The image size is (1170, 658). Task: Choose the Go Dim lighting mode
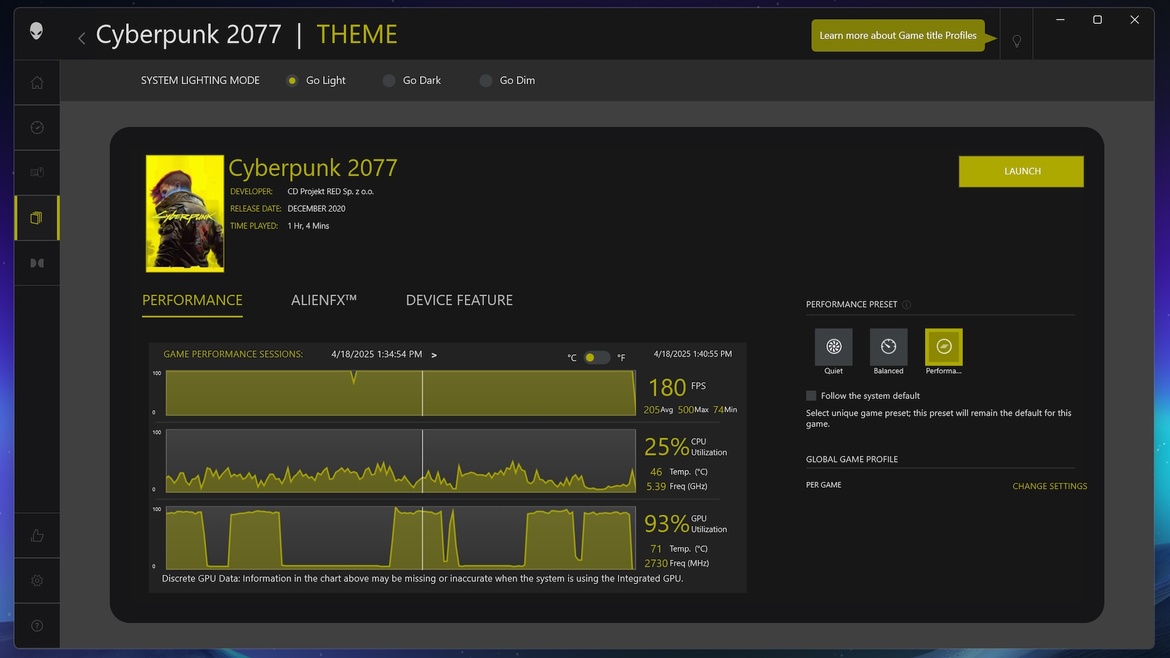tap(486, 81)
